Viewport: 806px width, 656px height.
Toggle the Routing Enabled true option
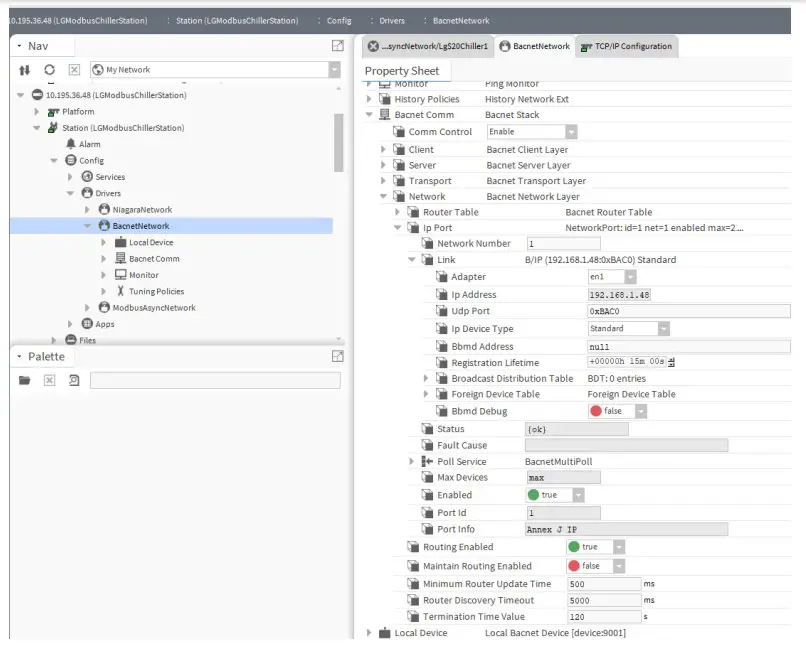596,547
